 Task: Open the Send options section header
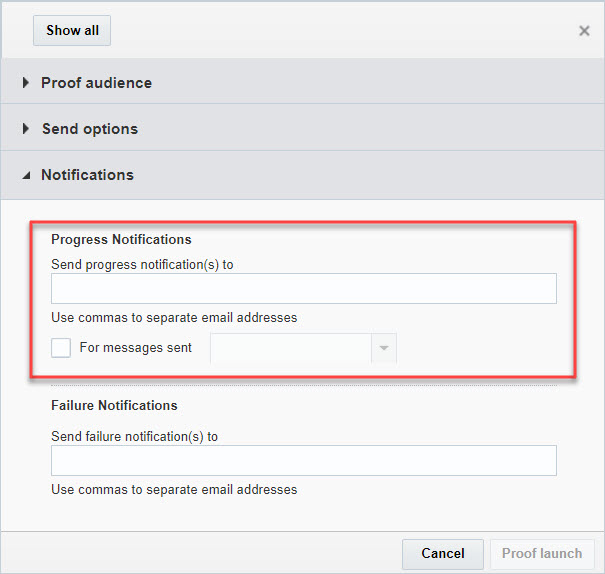90,129
